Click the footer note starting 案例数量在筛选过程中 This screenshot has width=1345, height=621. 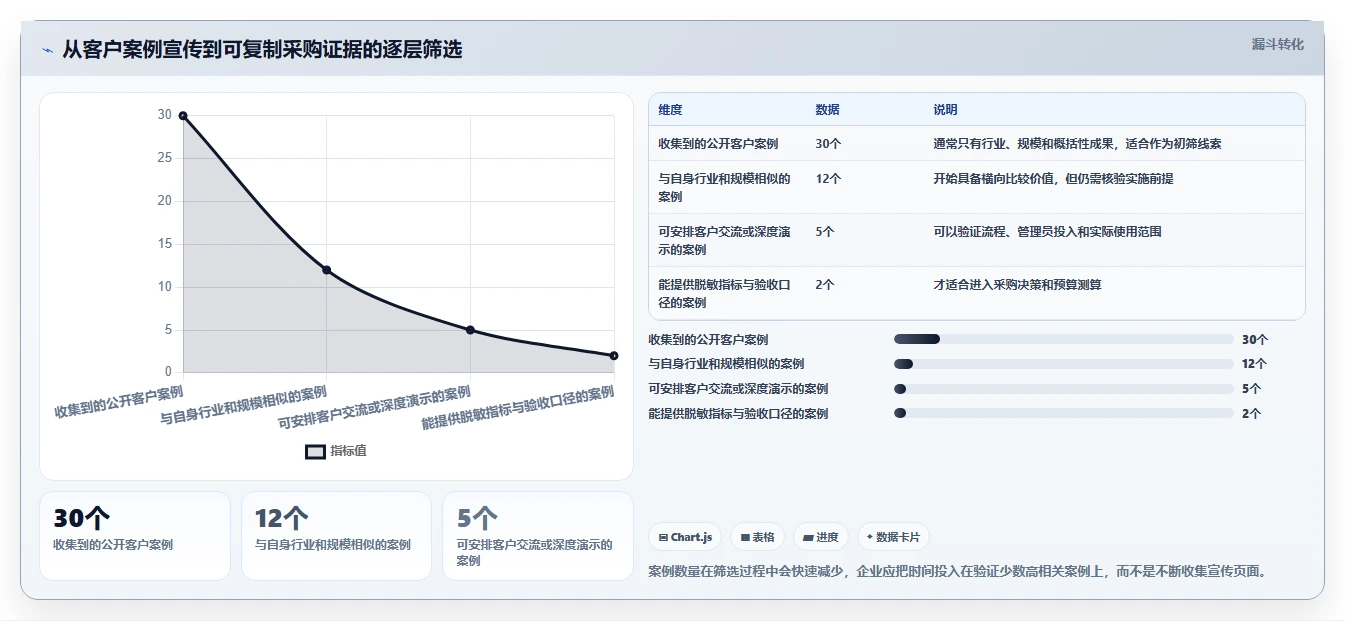[958, 572]
